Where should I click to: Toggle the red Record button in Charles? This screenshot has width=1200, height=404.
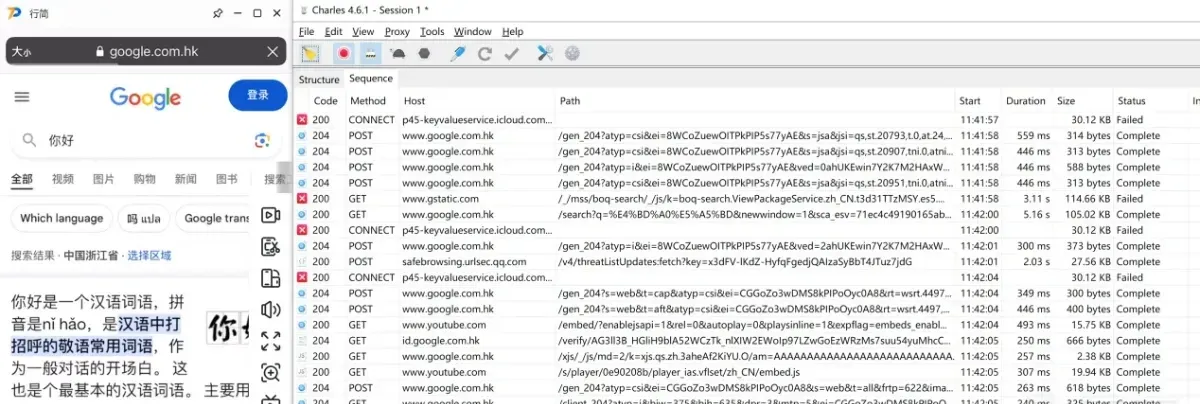tap(343, 53)
